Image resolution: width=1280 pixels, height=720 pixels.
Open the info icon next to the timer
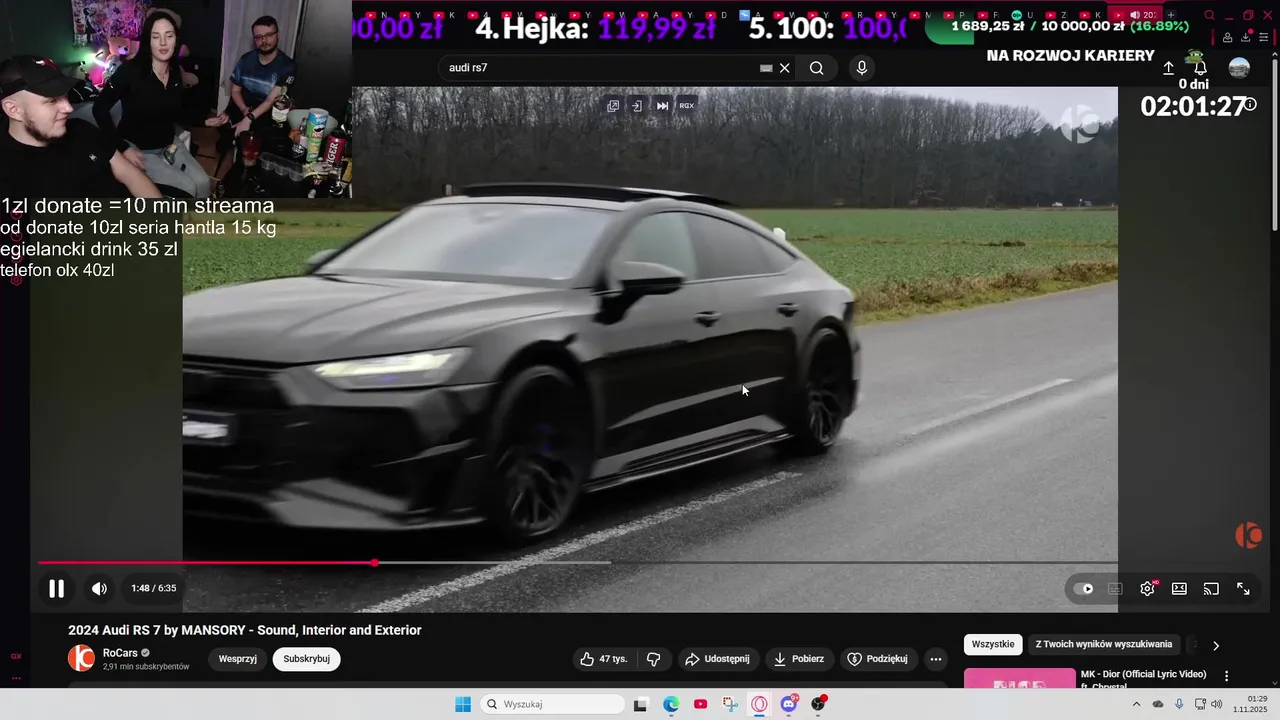[1250, 105]
